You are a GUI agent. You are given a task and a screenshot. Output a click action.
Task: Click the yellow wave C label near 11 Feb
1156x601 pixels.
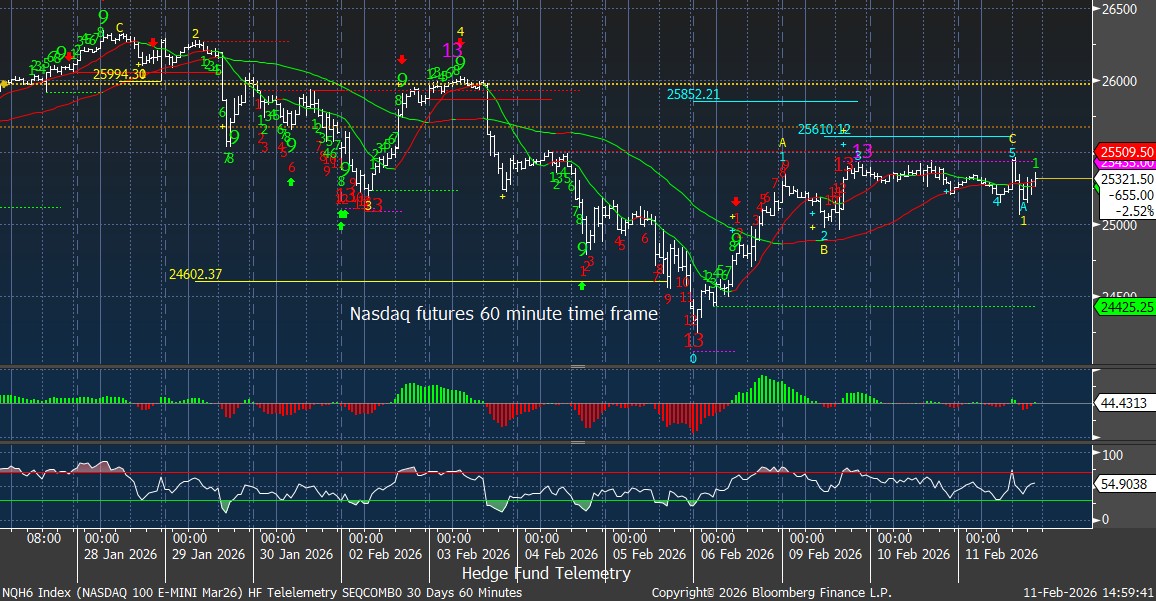[x=1012, y=138]
